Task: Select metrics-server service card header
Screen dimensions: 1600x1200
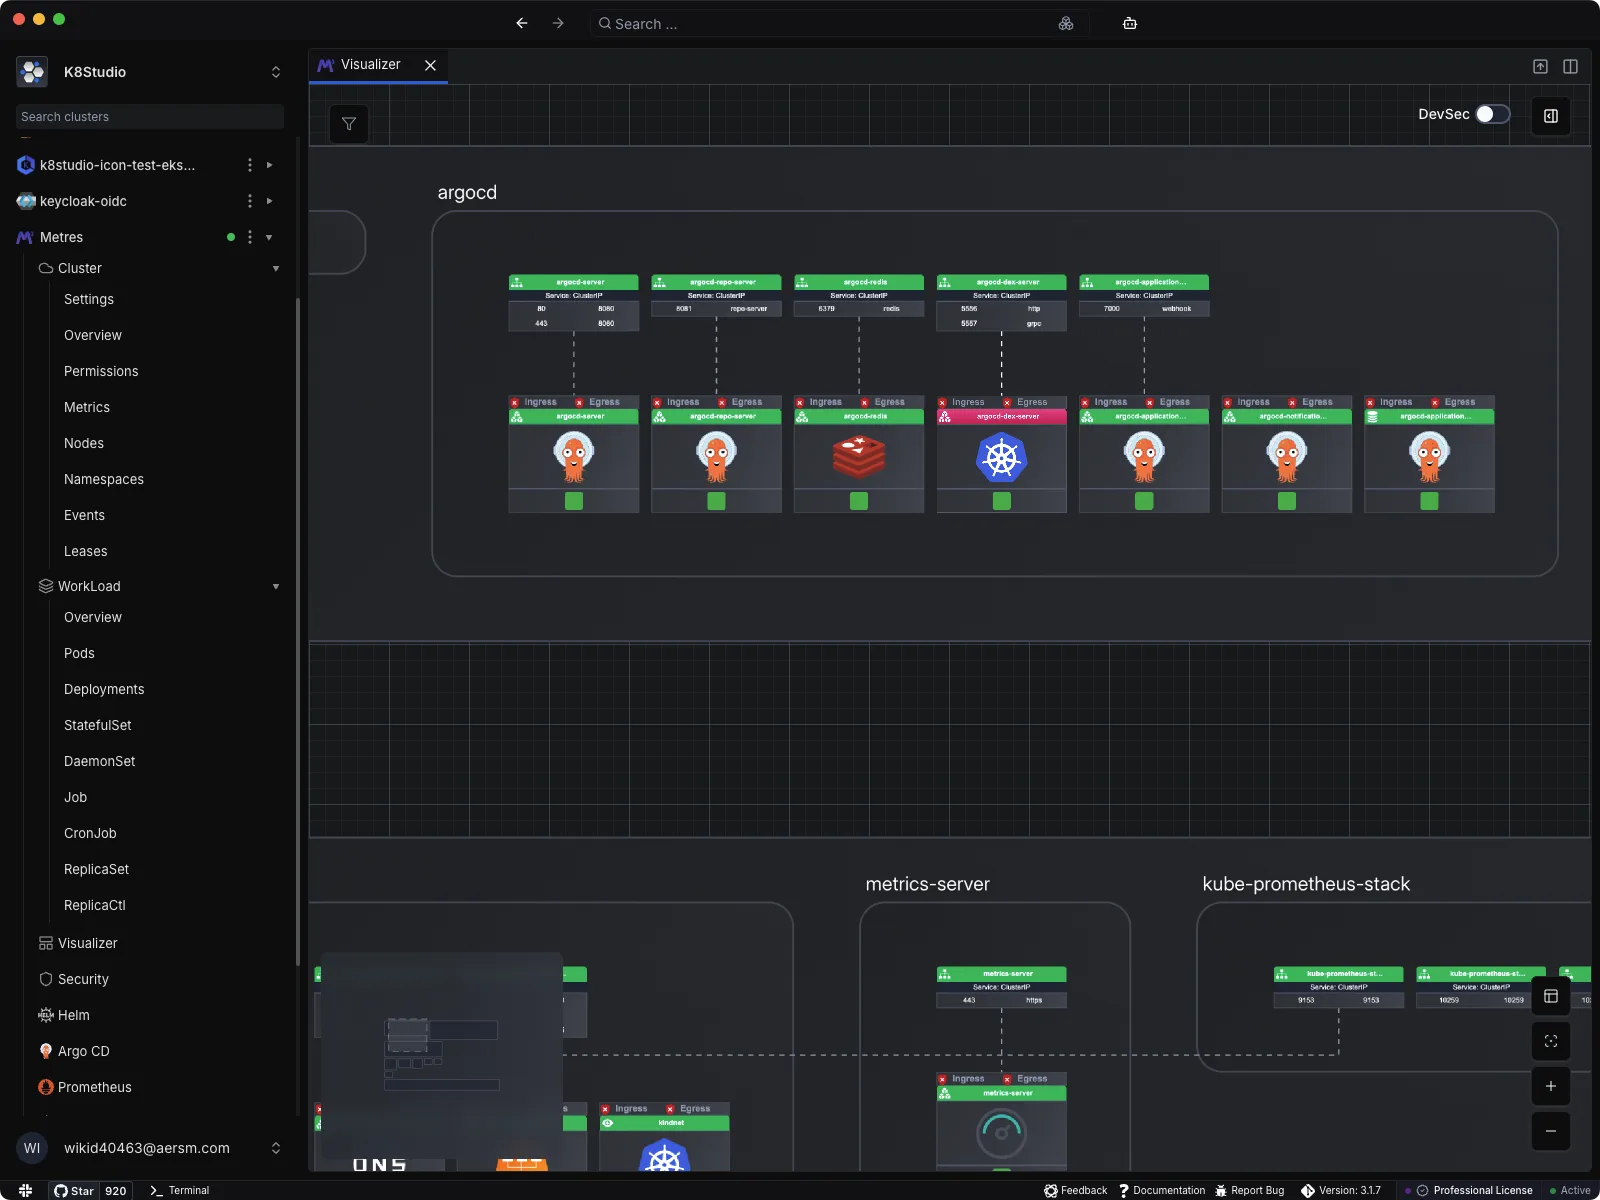Action: point(1002,973)
